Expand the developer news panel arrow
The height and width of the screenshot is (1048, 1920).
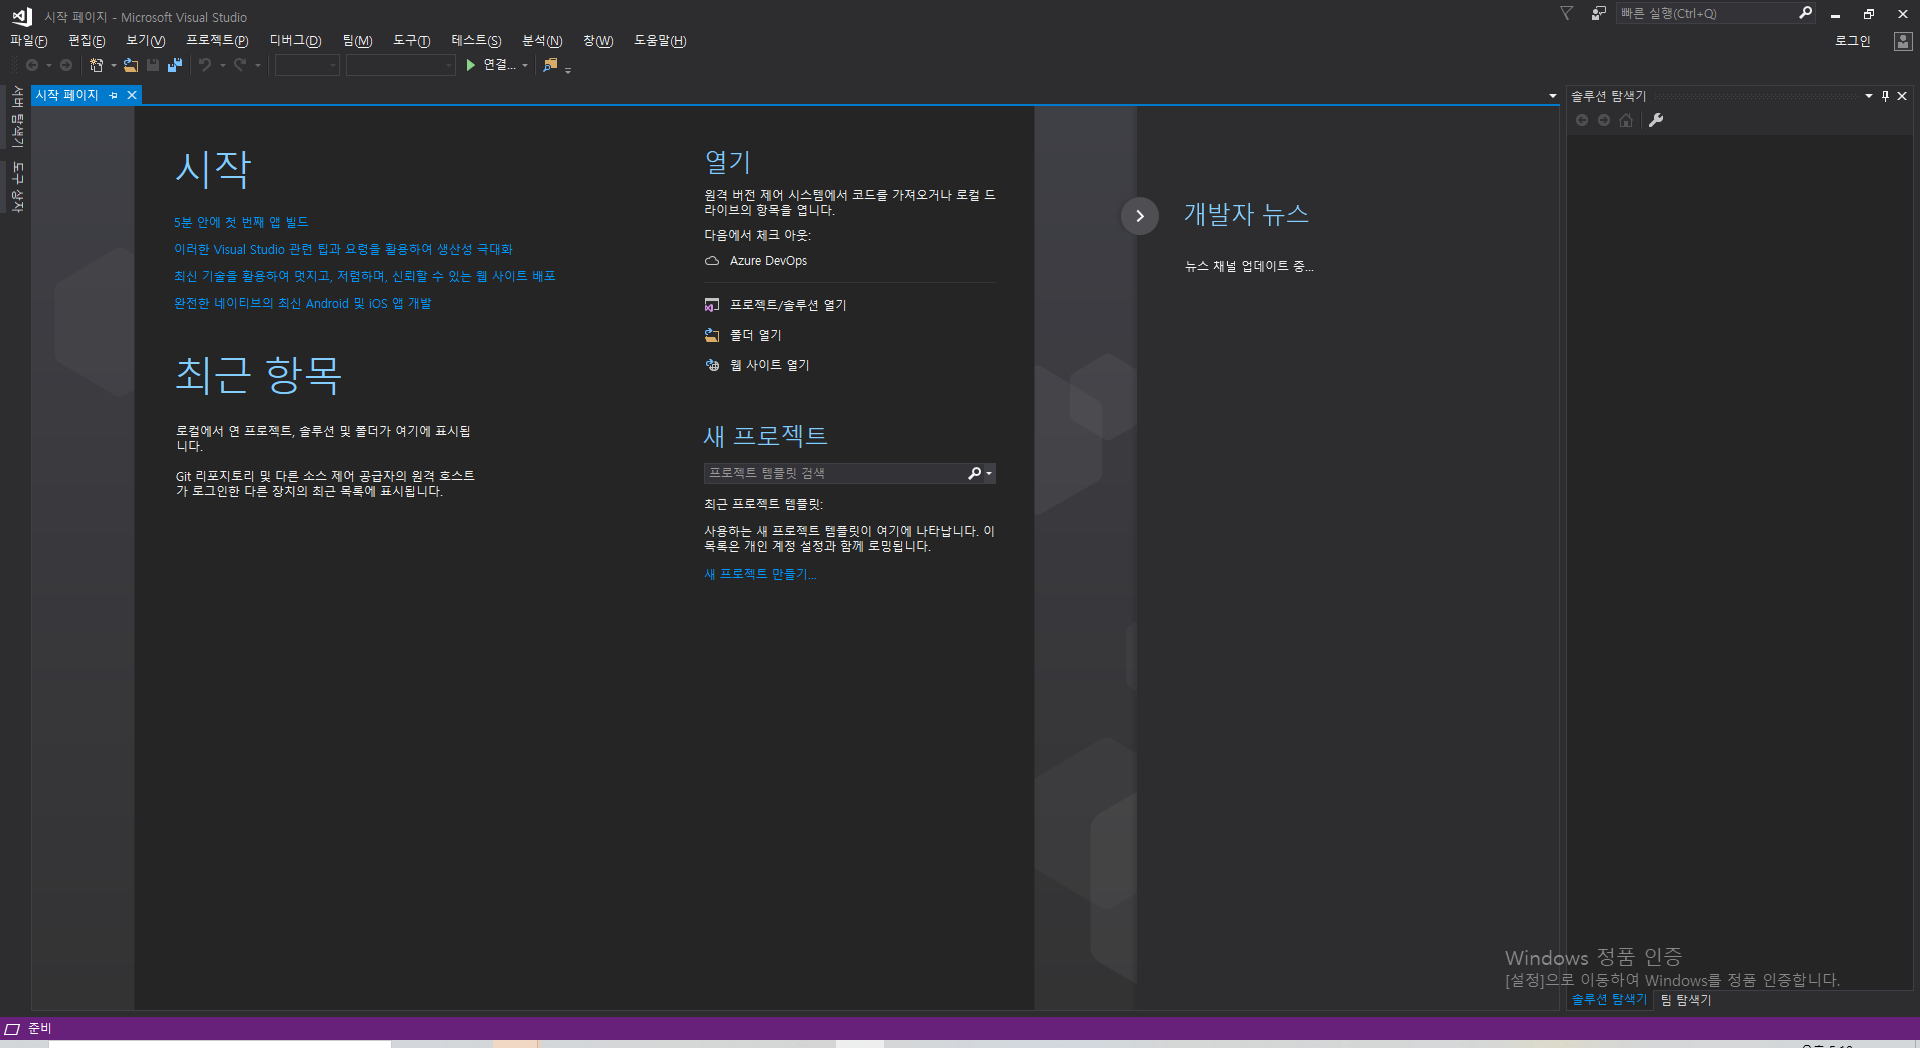1139,216
